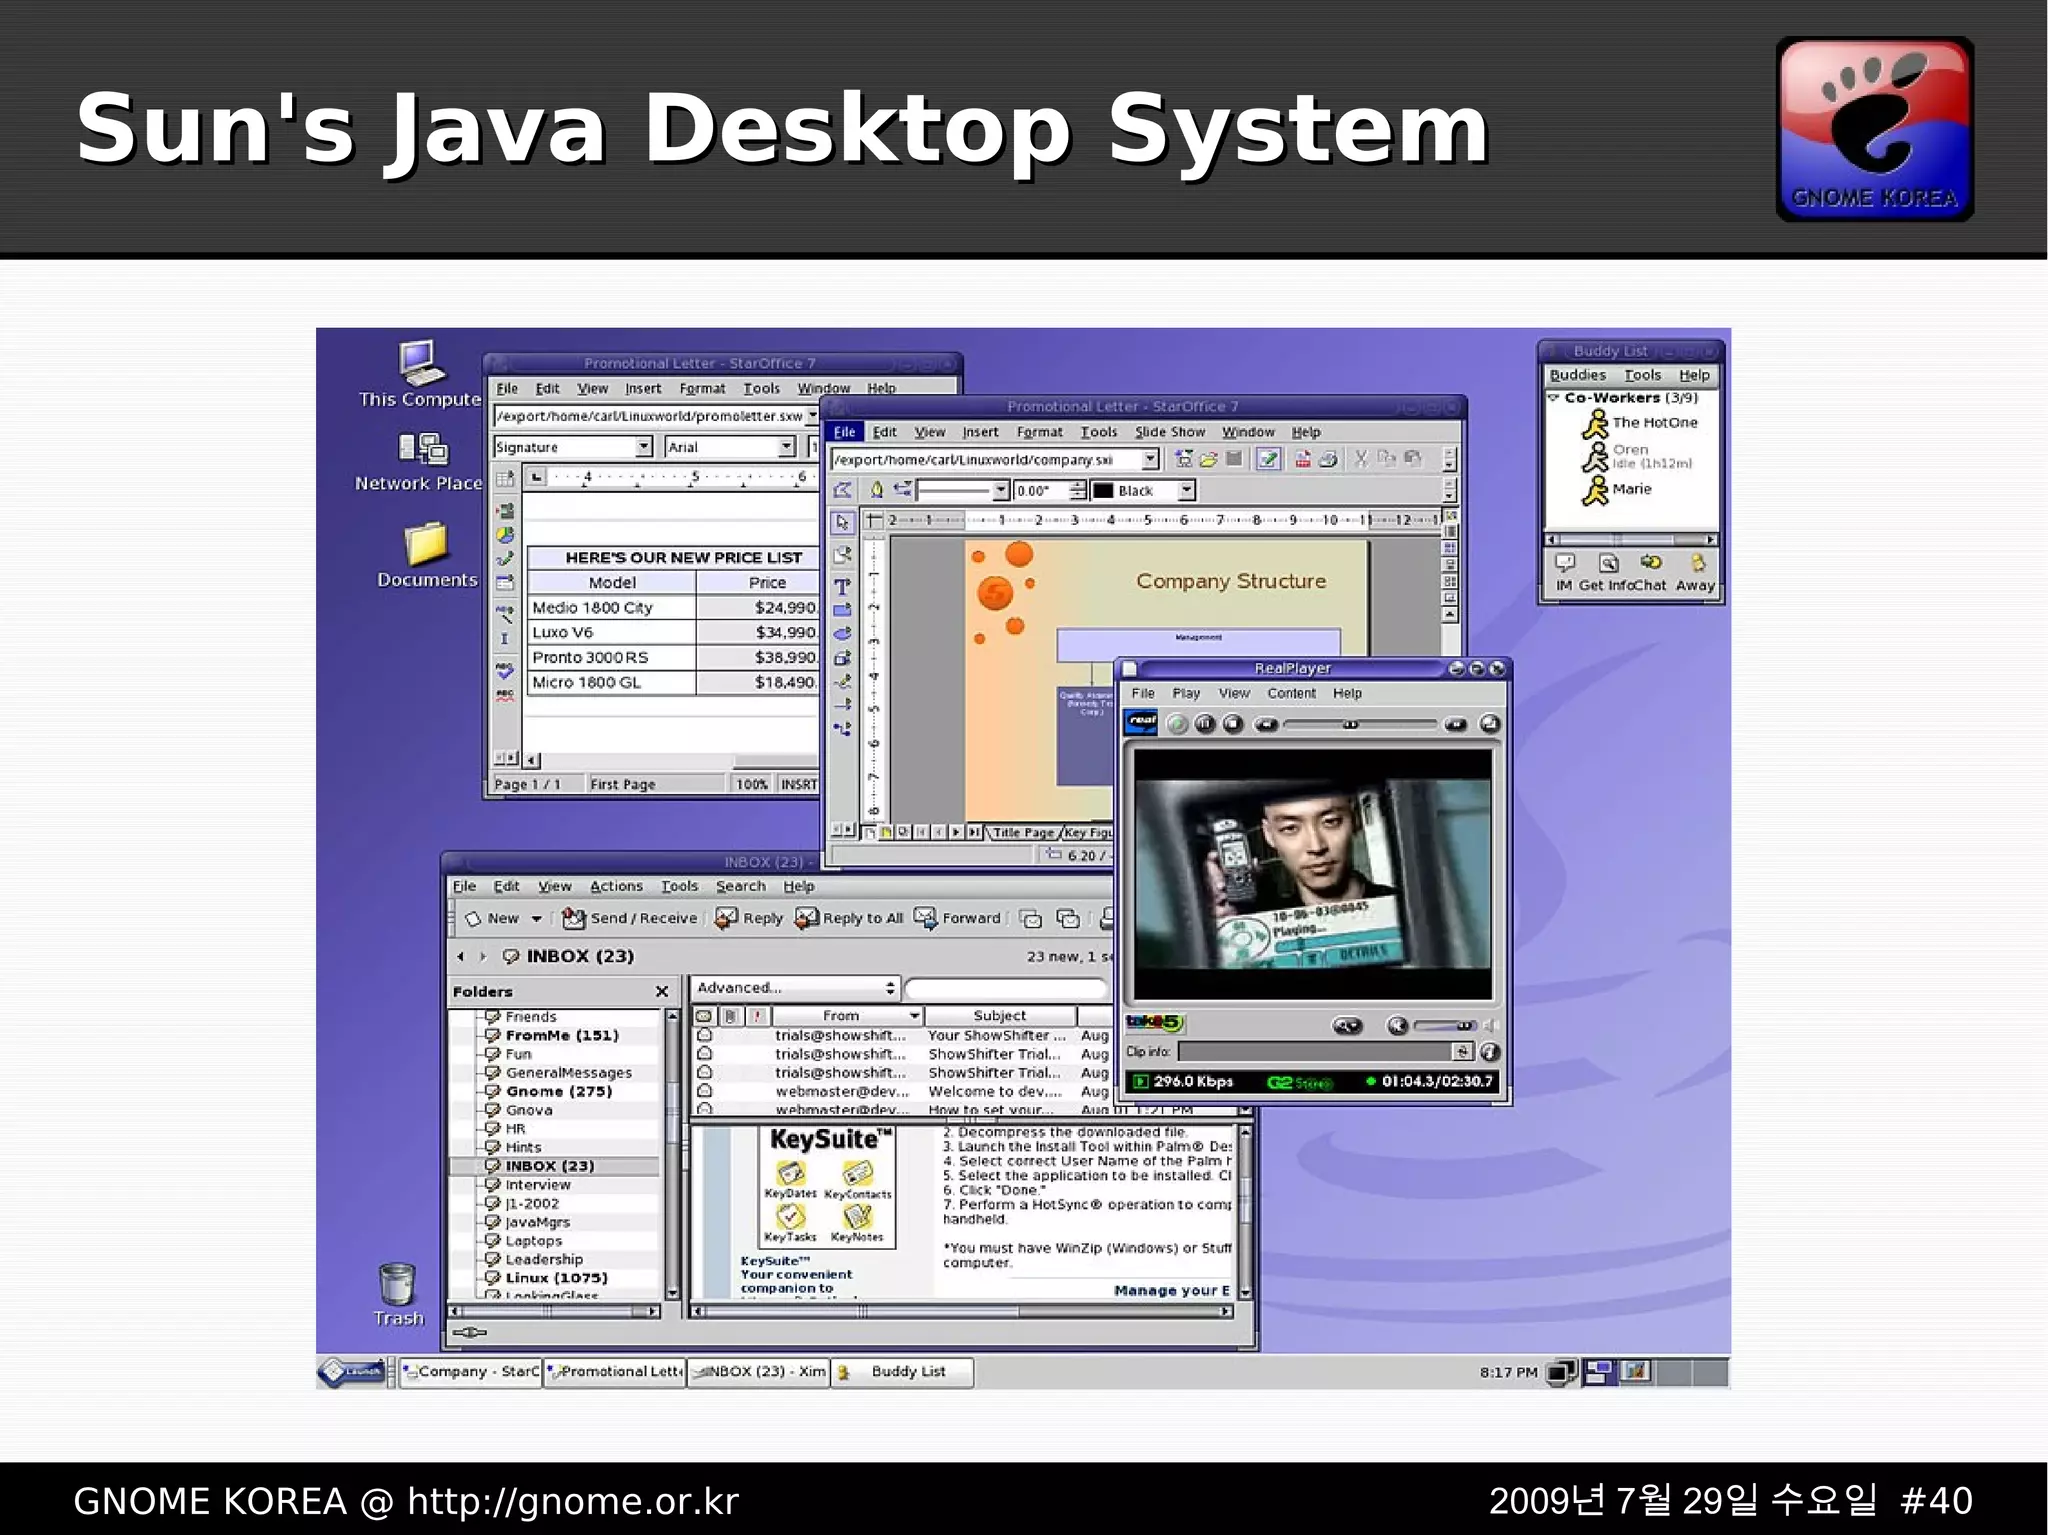Select buddy The HotOne
The height and width of the screenshot is (1535, 2048).
tap(1640, 423)
